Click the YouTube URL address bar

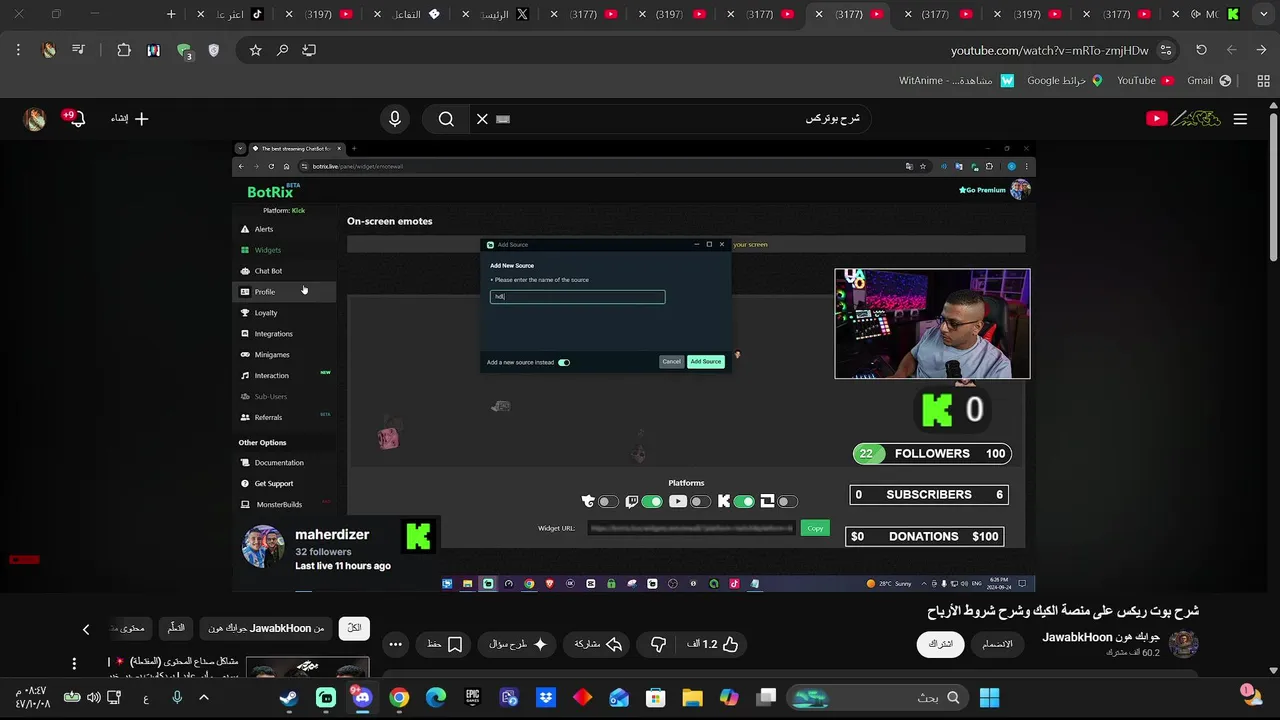pyautogui.click(x=1050, y=50)
